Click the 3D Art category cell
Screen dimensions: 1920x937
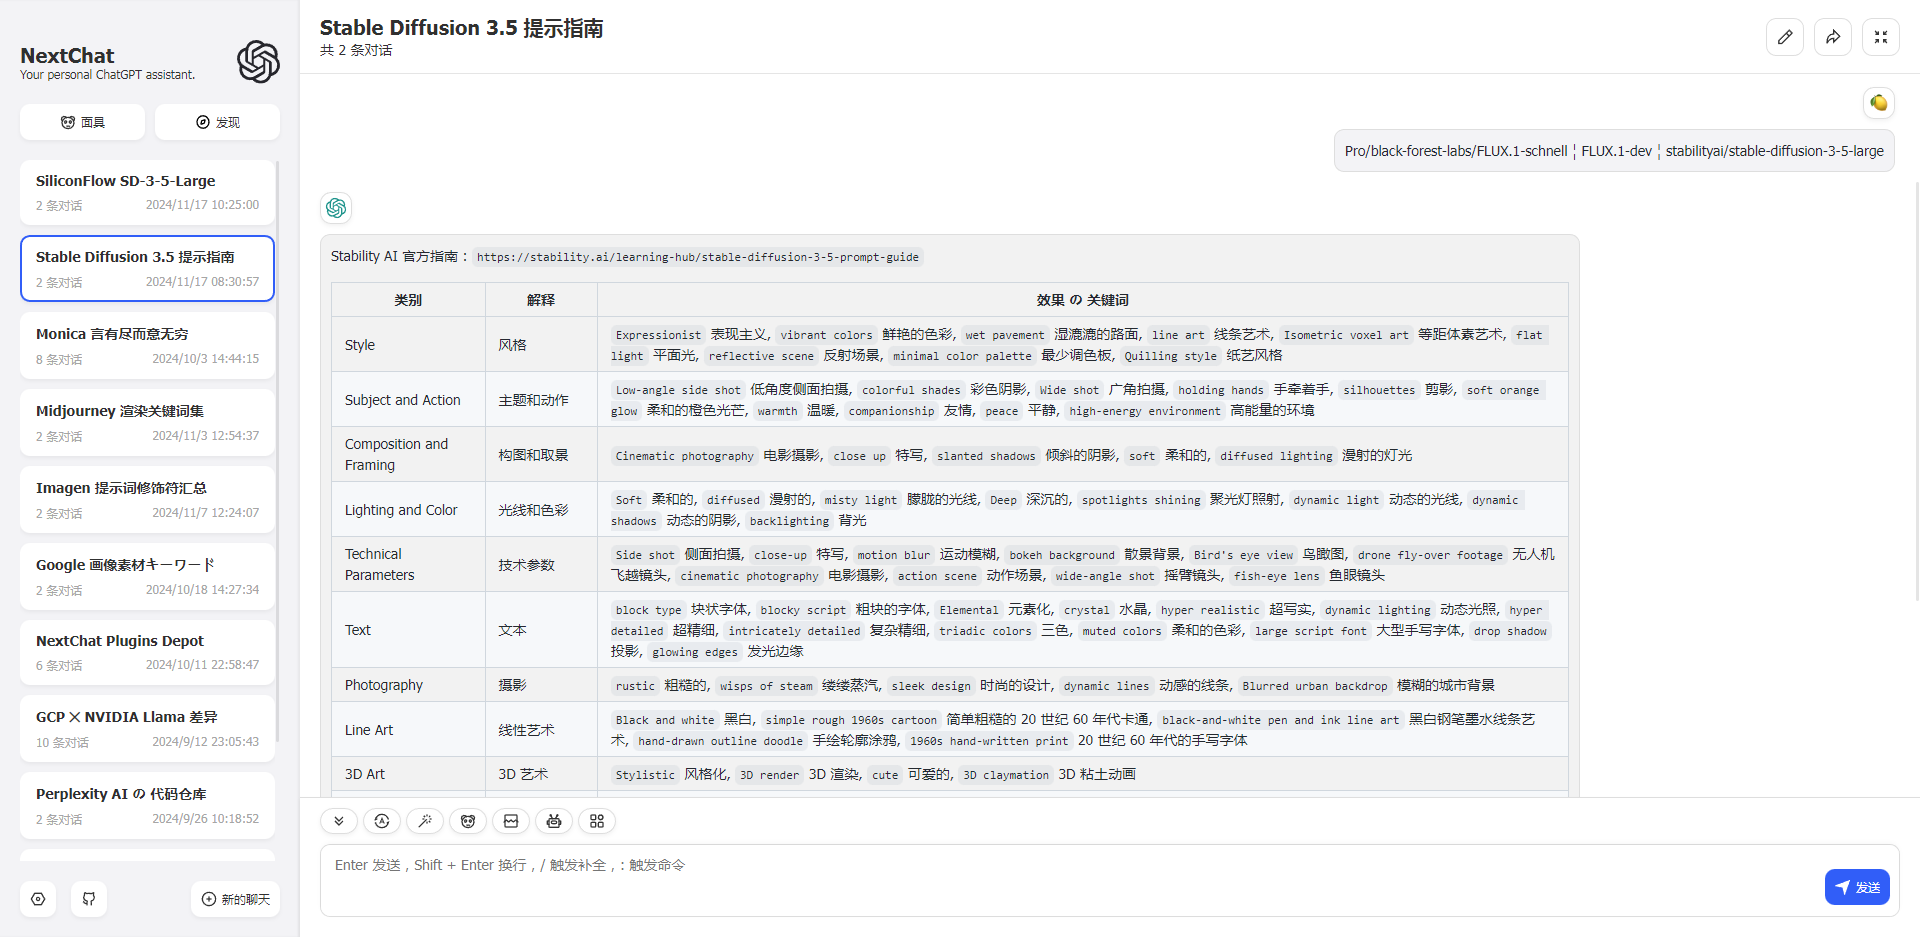(408, 774)
